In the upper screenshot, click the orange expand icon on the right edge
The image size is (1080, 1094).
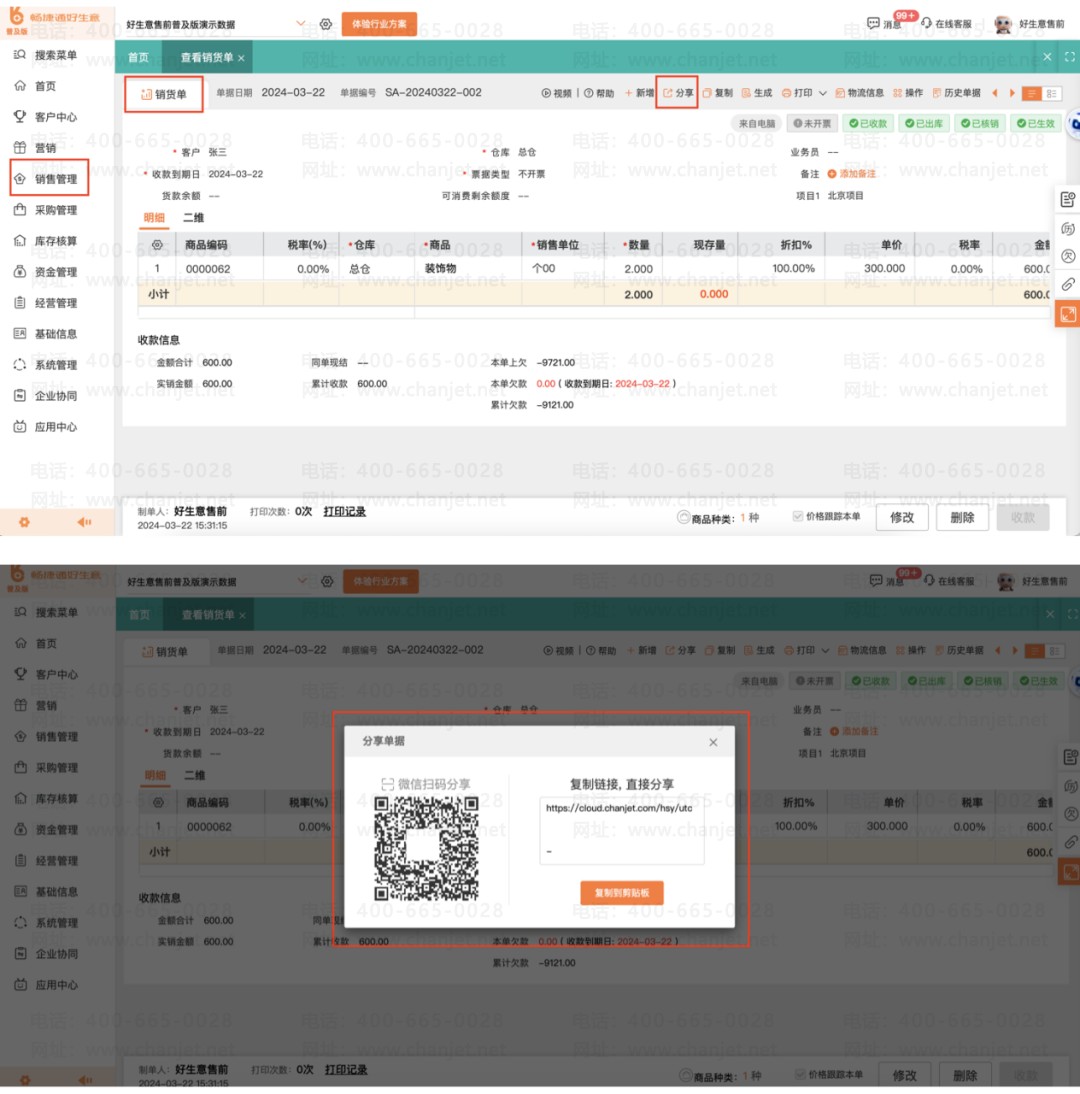1068,315
